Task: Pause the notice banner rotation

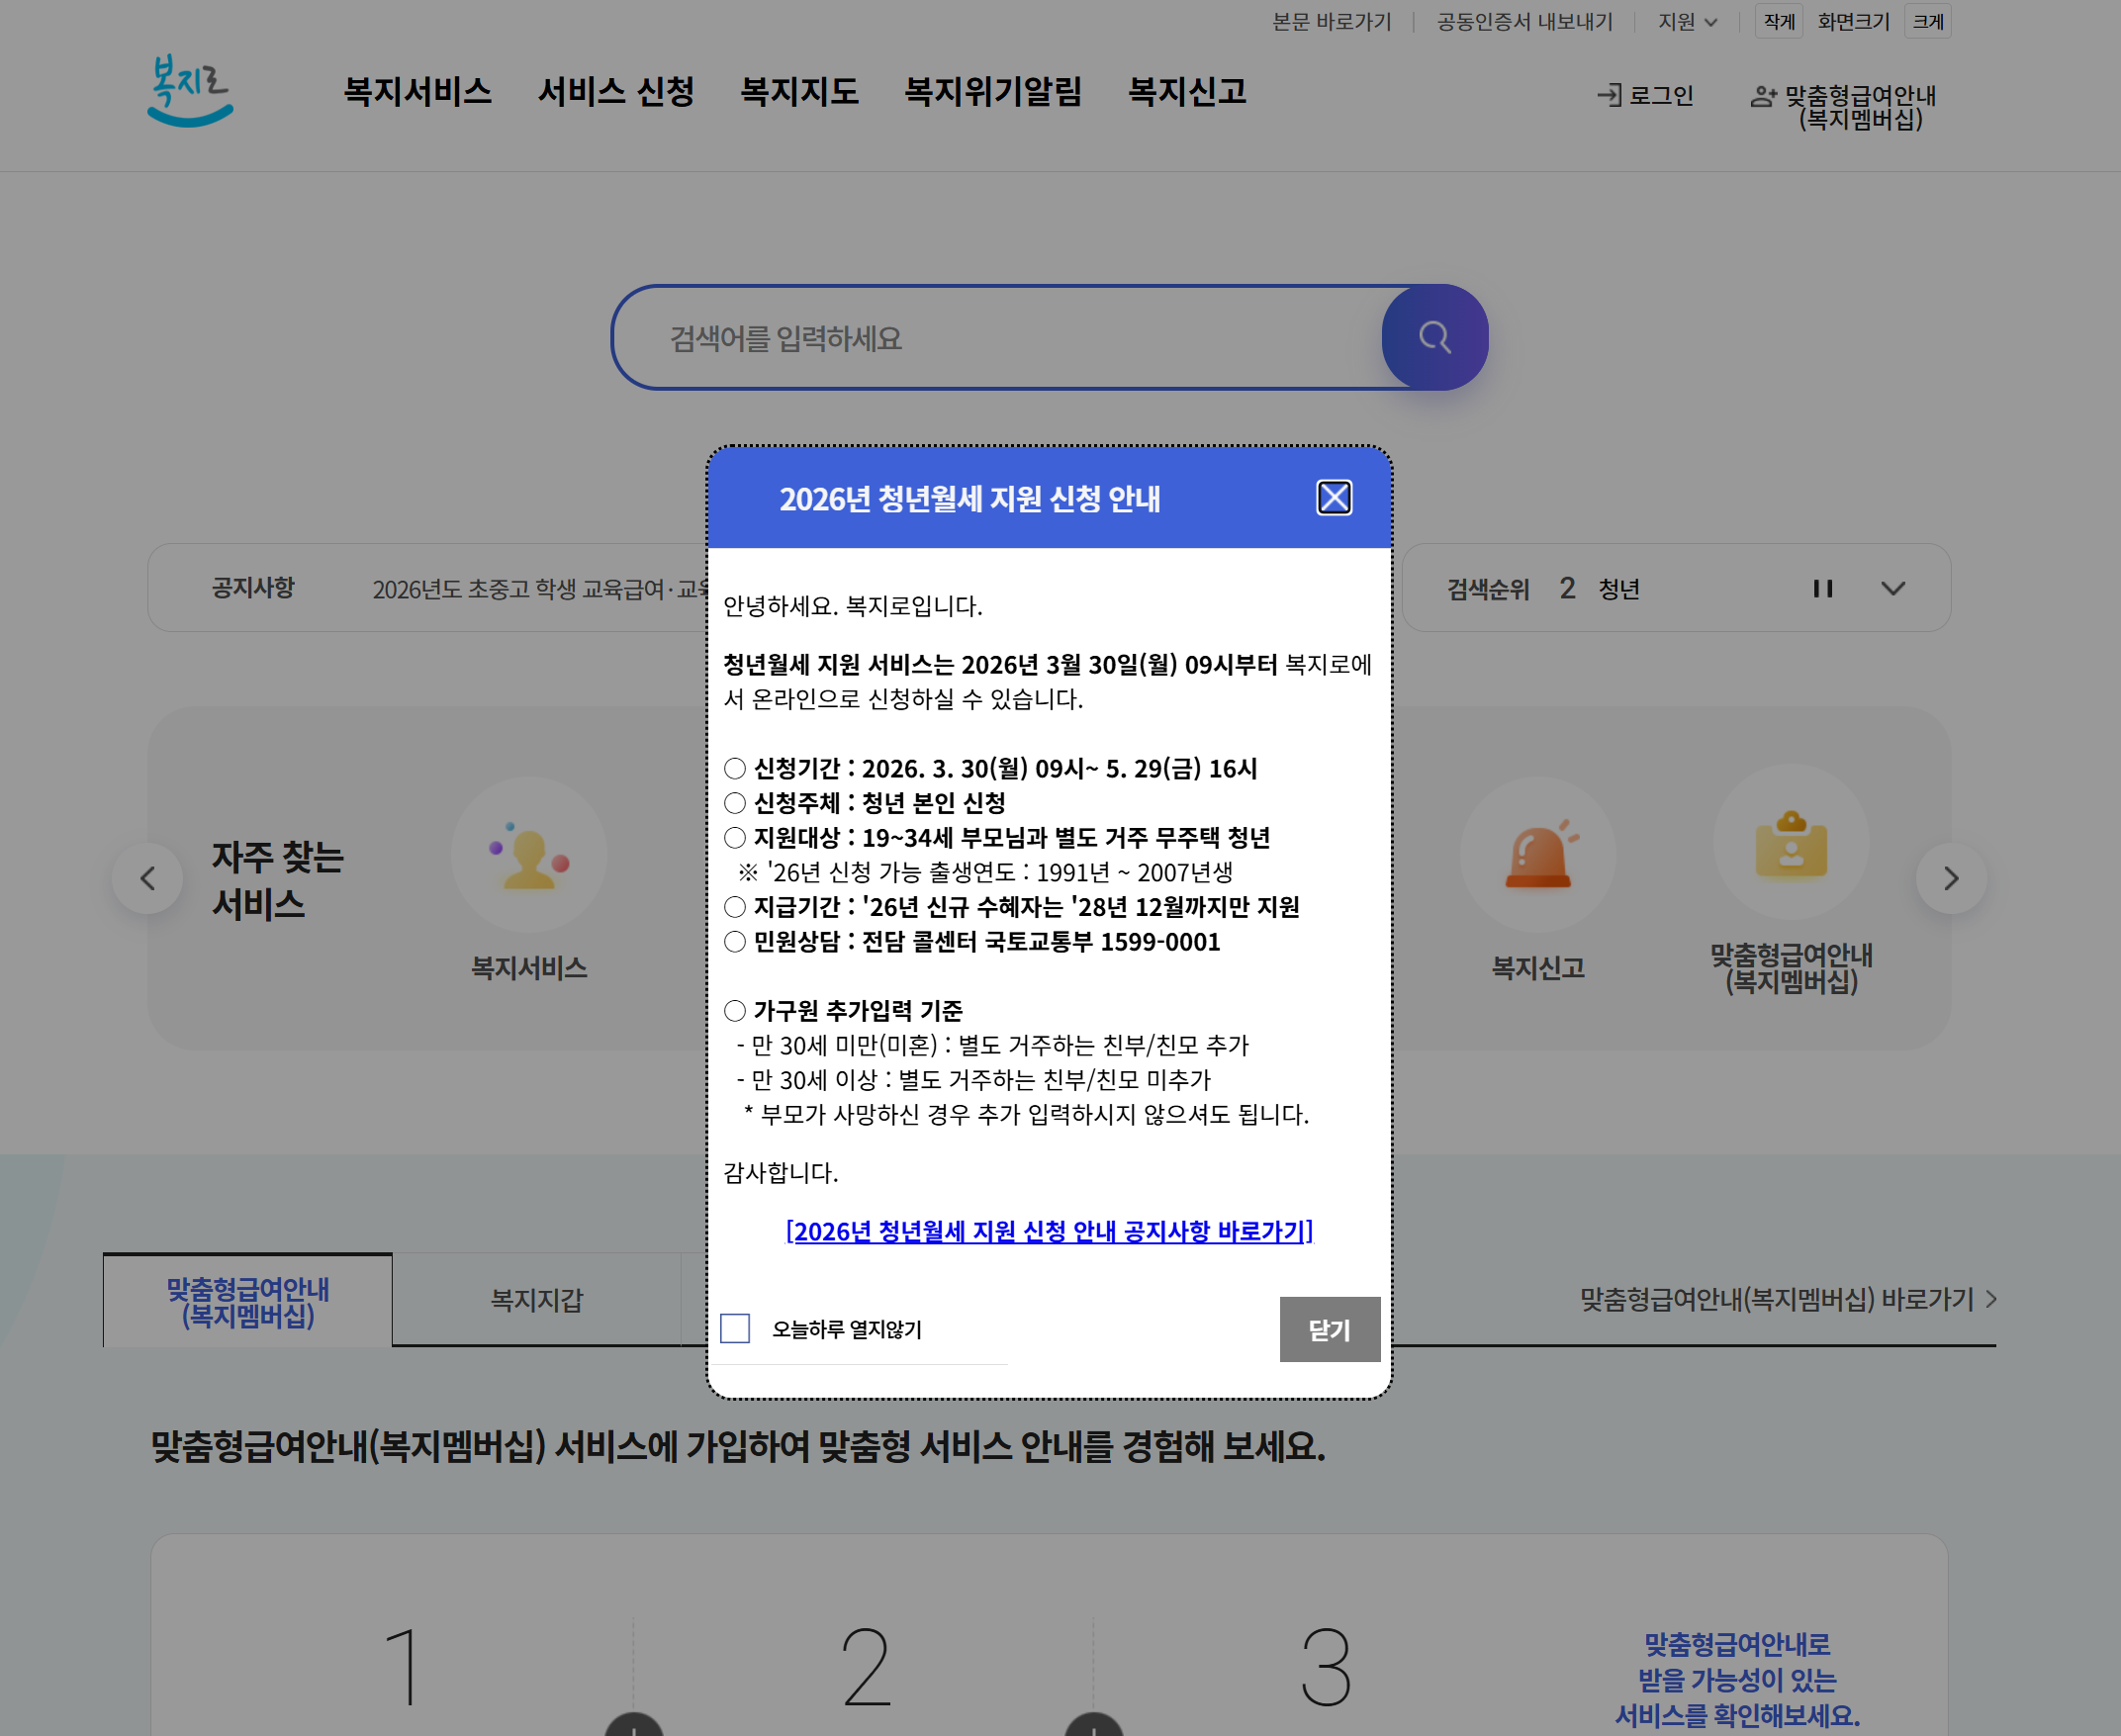Action: [x=1823, y=589]
